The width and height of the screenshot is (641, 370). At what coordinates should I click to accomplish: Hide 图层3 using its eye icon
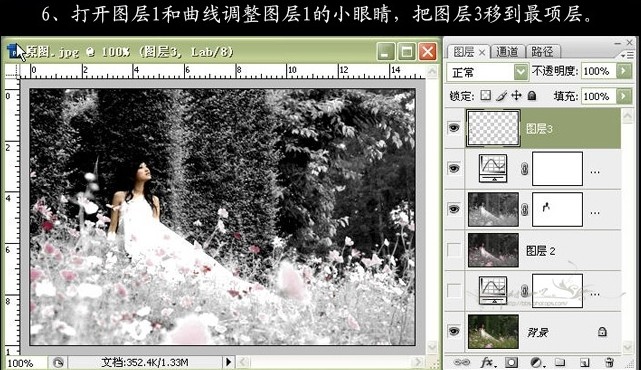(454, 128)
